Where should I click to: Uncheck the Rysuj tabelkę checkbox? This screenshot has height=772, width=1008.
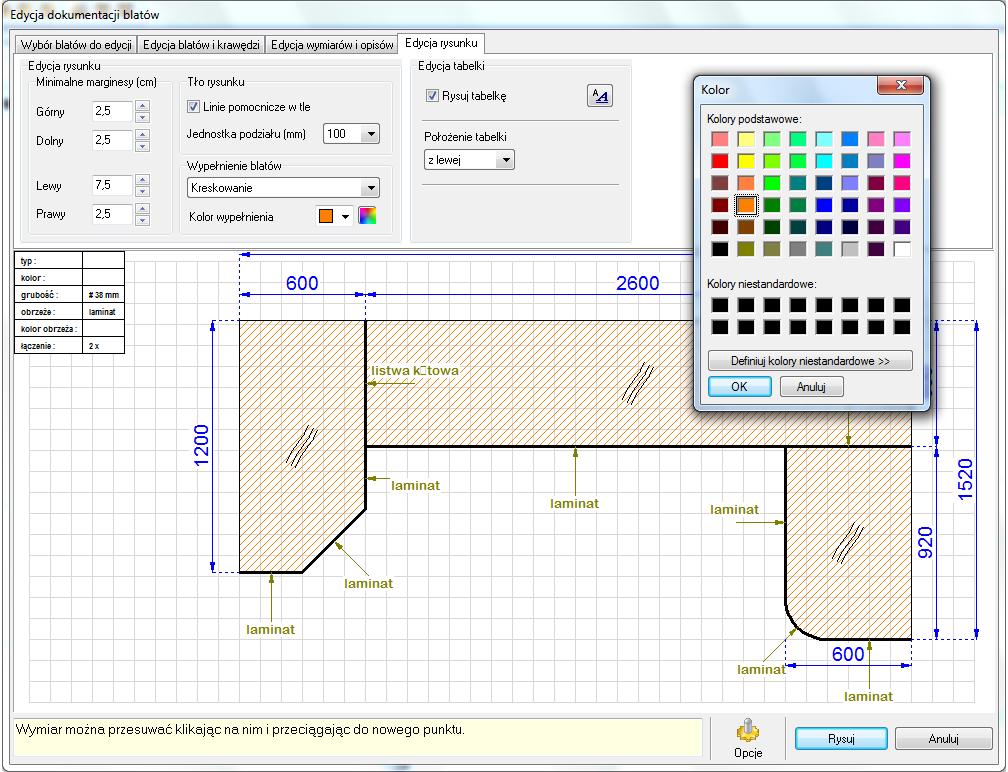pyautogui.click(x=432, y=96)
